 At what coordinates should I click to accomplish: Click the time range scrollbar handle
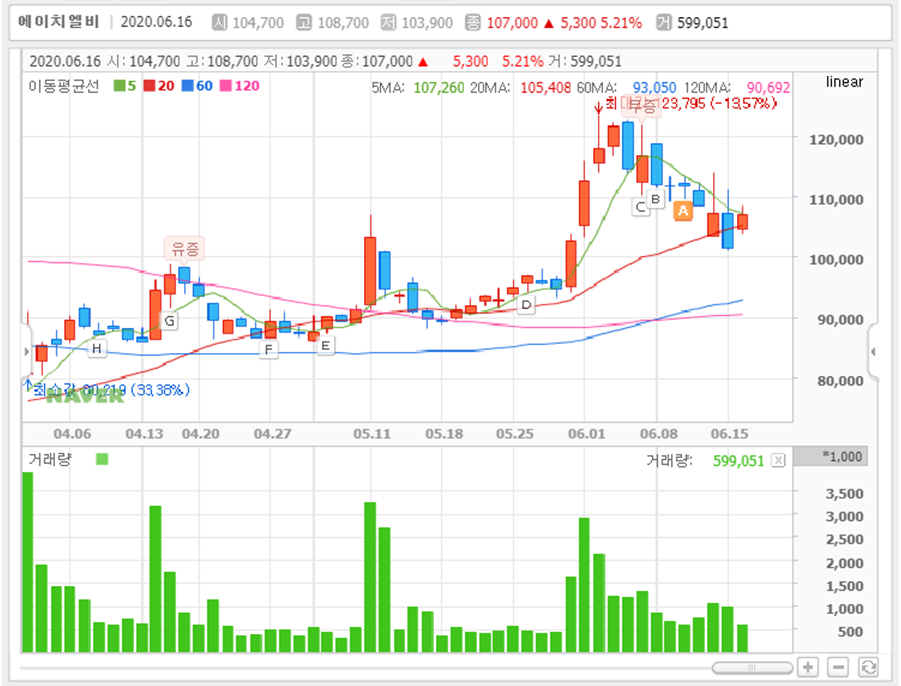(x=752, y=668)
